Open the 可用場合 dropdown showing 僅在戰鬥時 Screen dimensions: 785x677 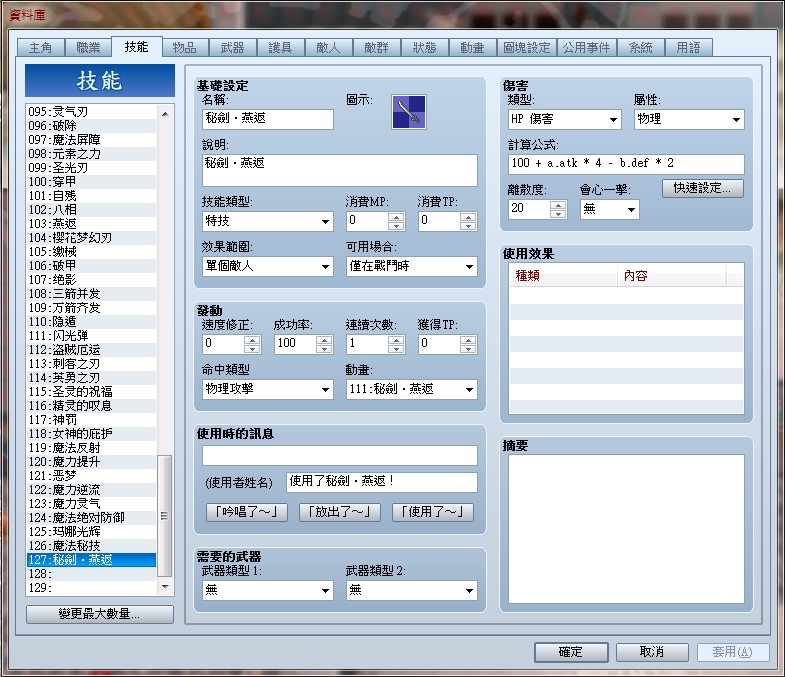click(x=412, y=266)
